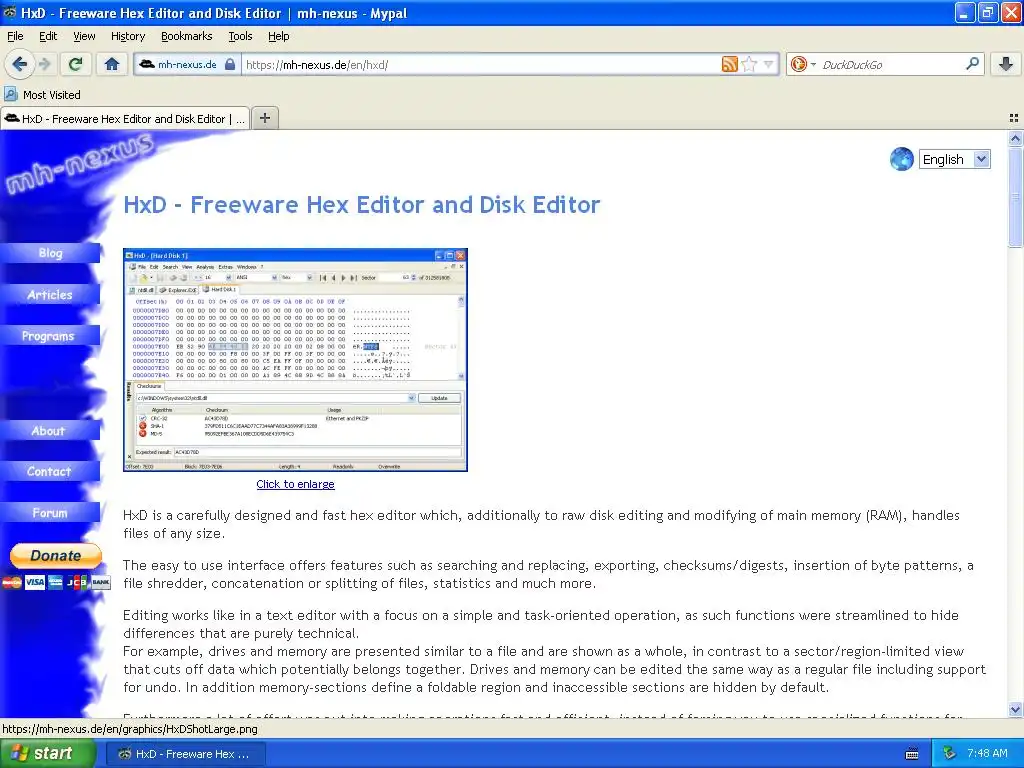This screenshot has width=1024, height=768.
Task: Click the page scrollbar up arrow
Action: [x=1015, y=138]
